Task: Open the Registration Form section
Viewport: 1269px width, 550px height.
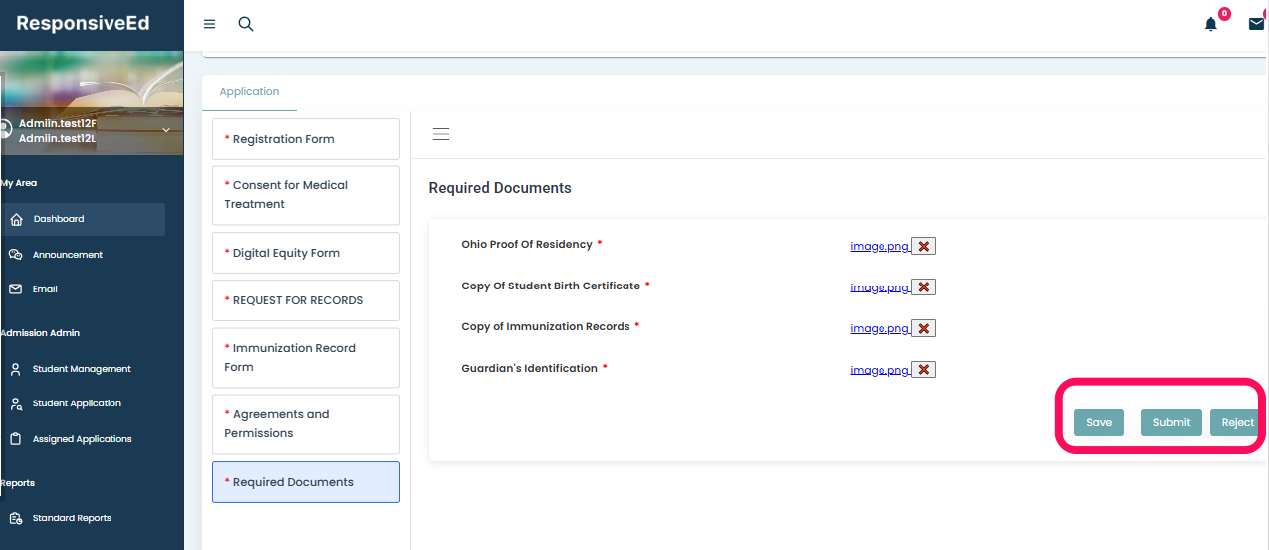Action: (305, 139)
